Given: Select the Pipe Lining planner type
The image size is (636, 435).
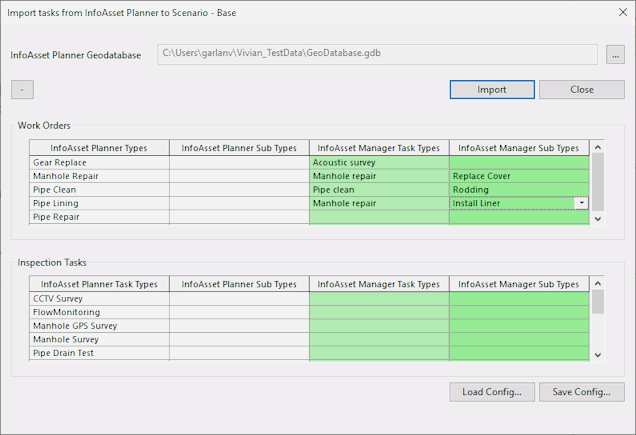Looking at the screenshot, I should (99, 203).
